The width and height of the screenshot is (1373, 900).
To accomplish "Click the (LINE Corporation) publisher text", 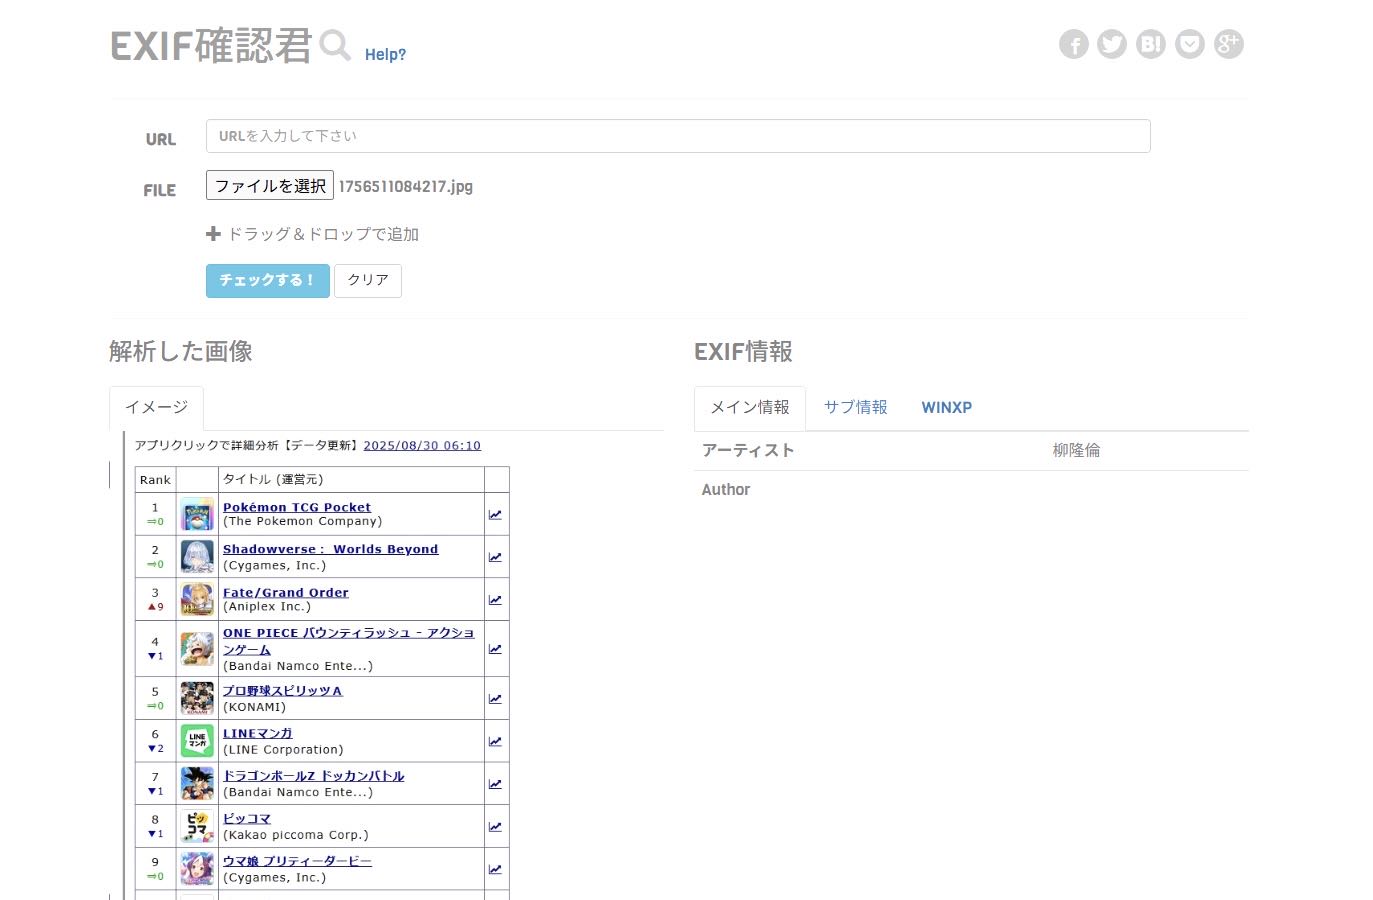I will (283, 750).
